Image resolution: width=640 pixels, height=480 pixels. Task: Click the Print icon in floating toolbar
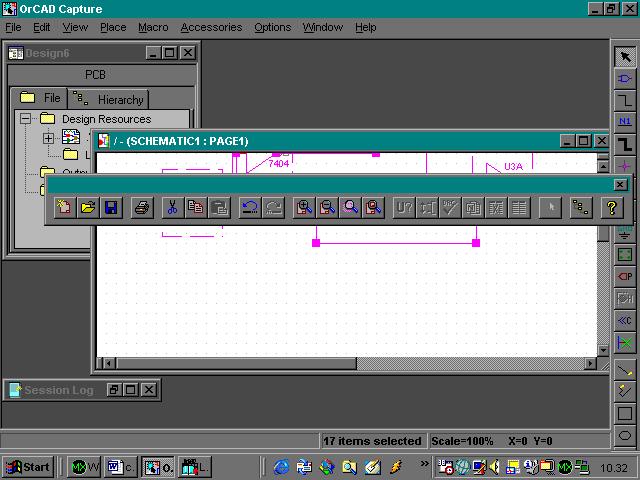tap(142, 208)
